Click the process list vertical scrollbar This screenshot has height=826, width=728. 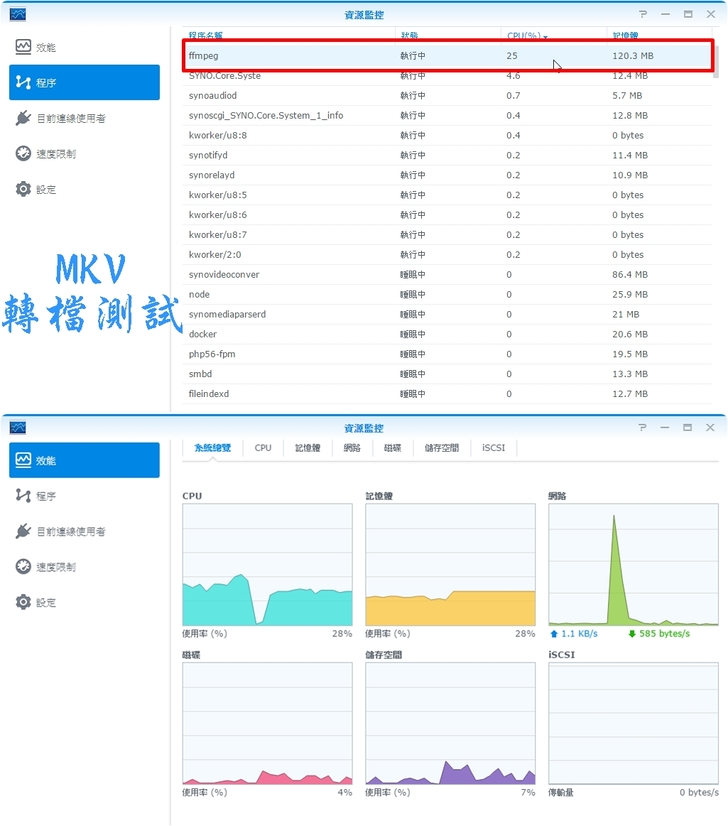coord(715,60)
